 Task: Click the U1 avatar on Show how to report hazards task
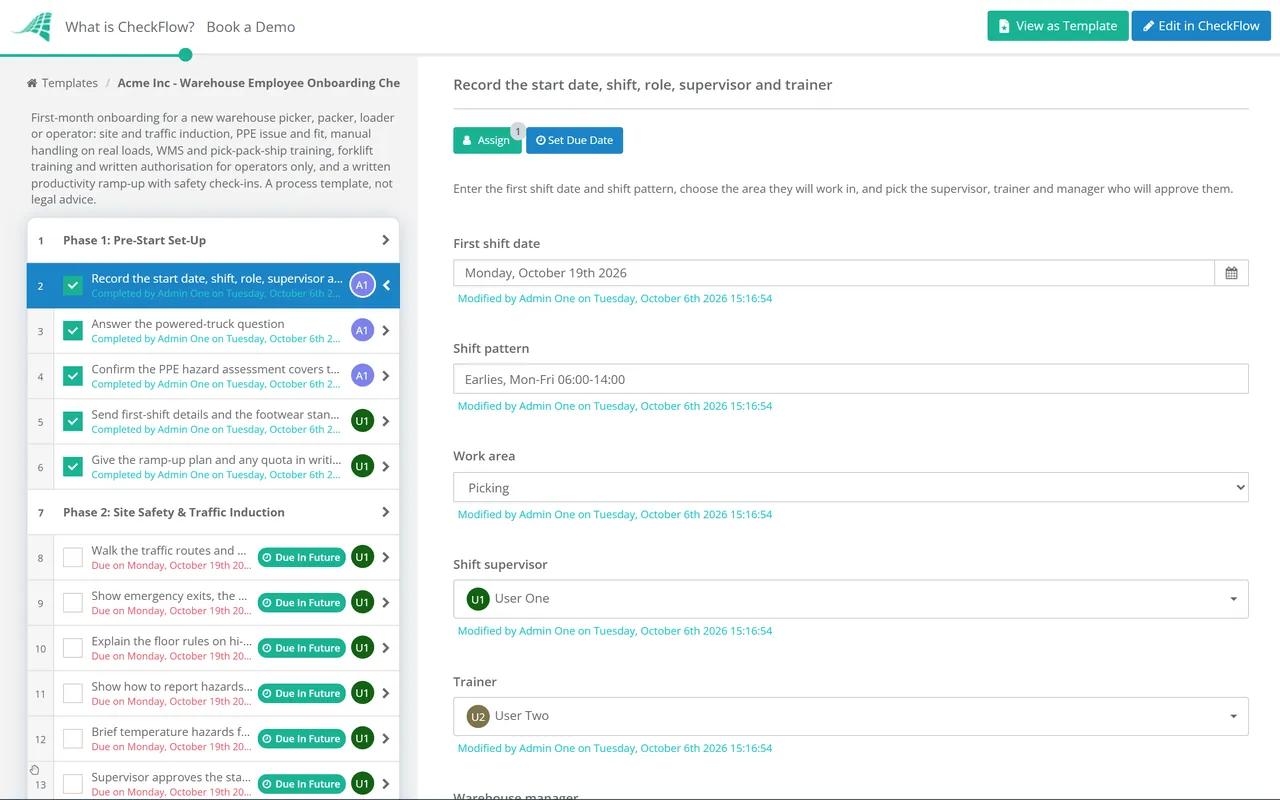tap(362, 693)
